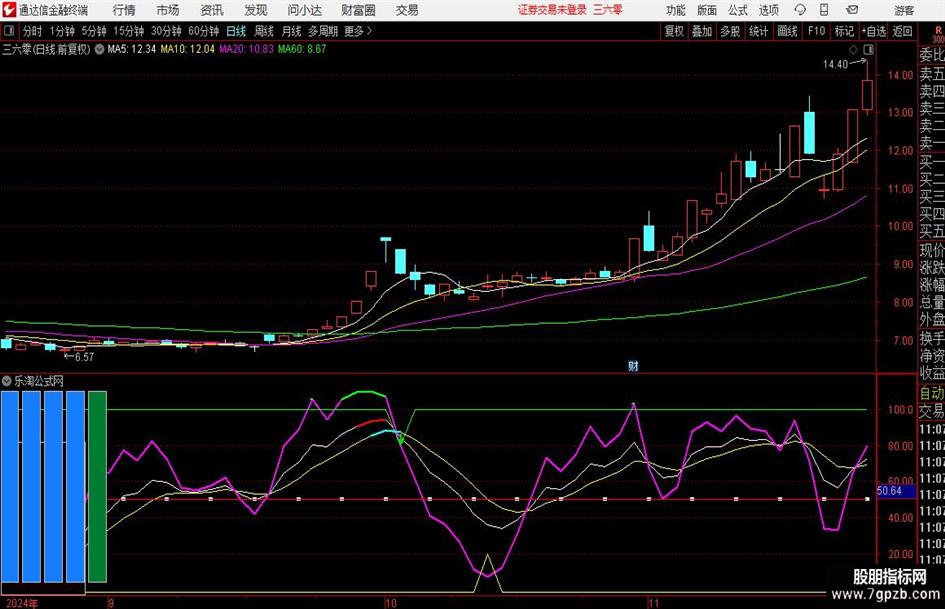This screenshot has width=945, height=609.
Task: Expand the 更多 periods chevron
Action: point(369,31)
